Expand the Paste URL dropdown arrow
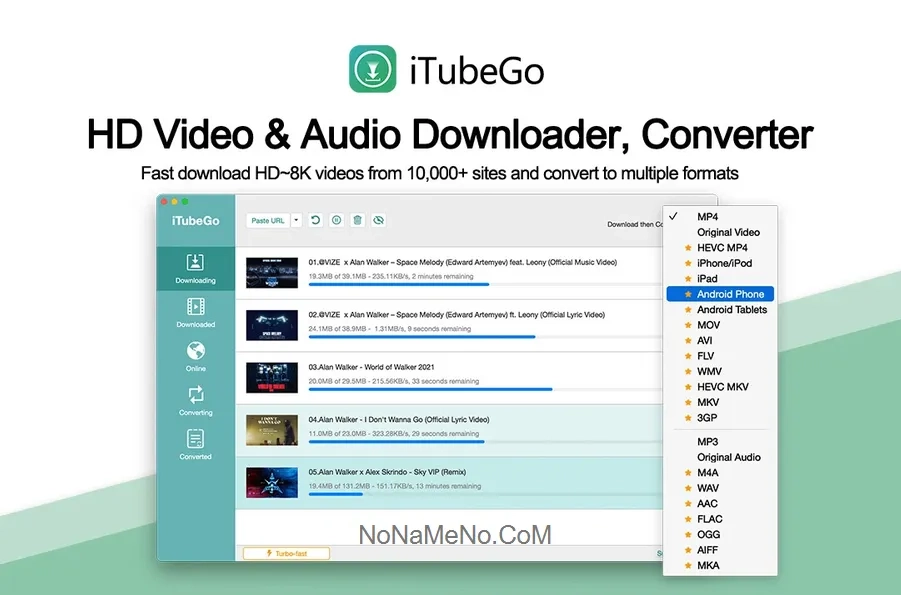This screenshot has width=901, height=595. 296,220
